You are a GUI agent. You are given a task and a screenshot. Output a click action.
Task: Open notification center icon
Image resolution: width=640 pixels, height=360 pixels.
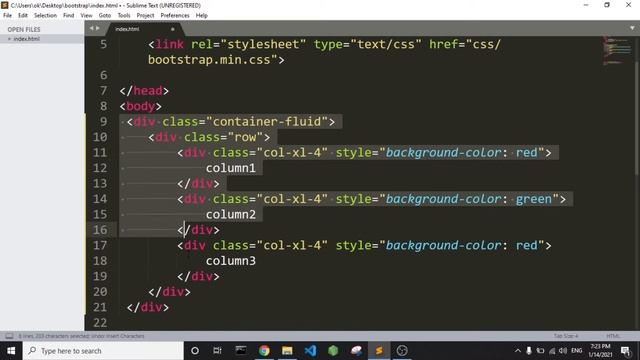tap(625, 351)
